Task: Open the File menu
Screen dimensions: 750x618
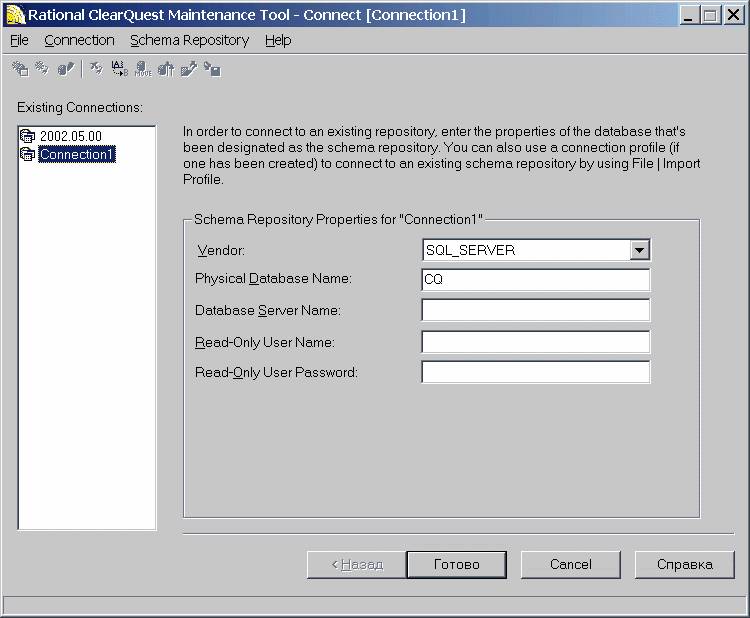Action: pos(19,40)
